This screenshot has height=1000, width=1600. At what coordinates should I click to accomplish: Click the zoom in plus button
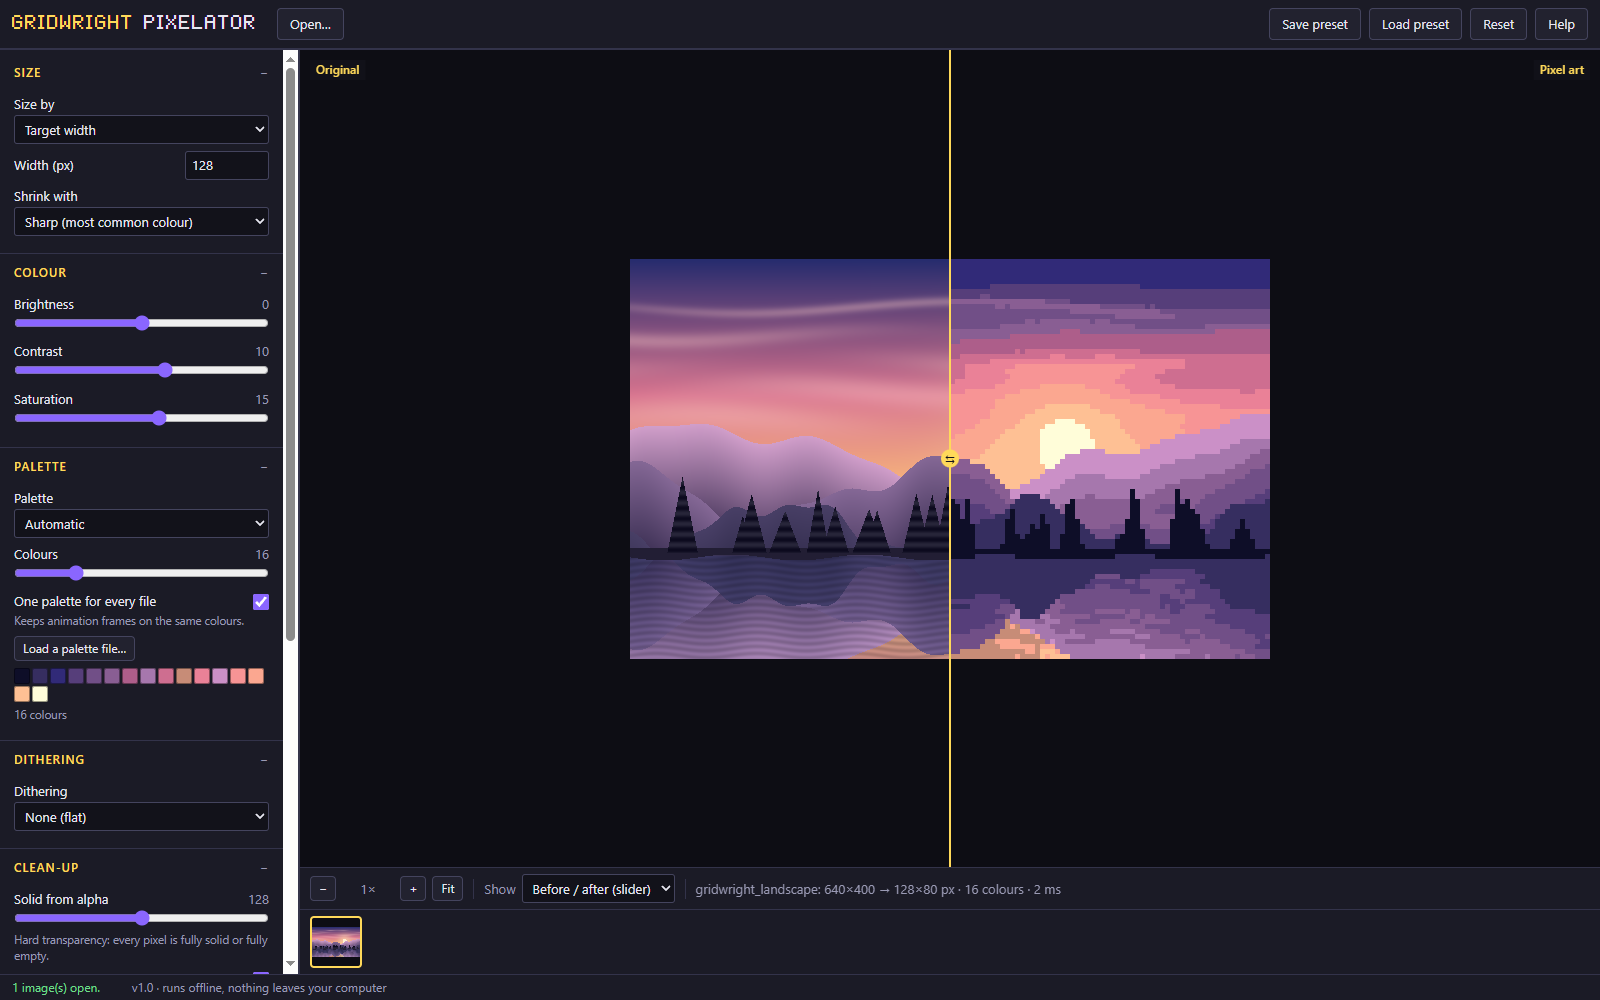(413, 889)
